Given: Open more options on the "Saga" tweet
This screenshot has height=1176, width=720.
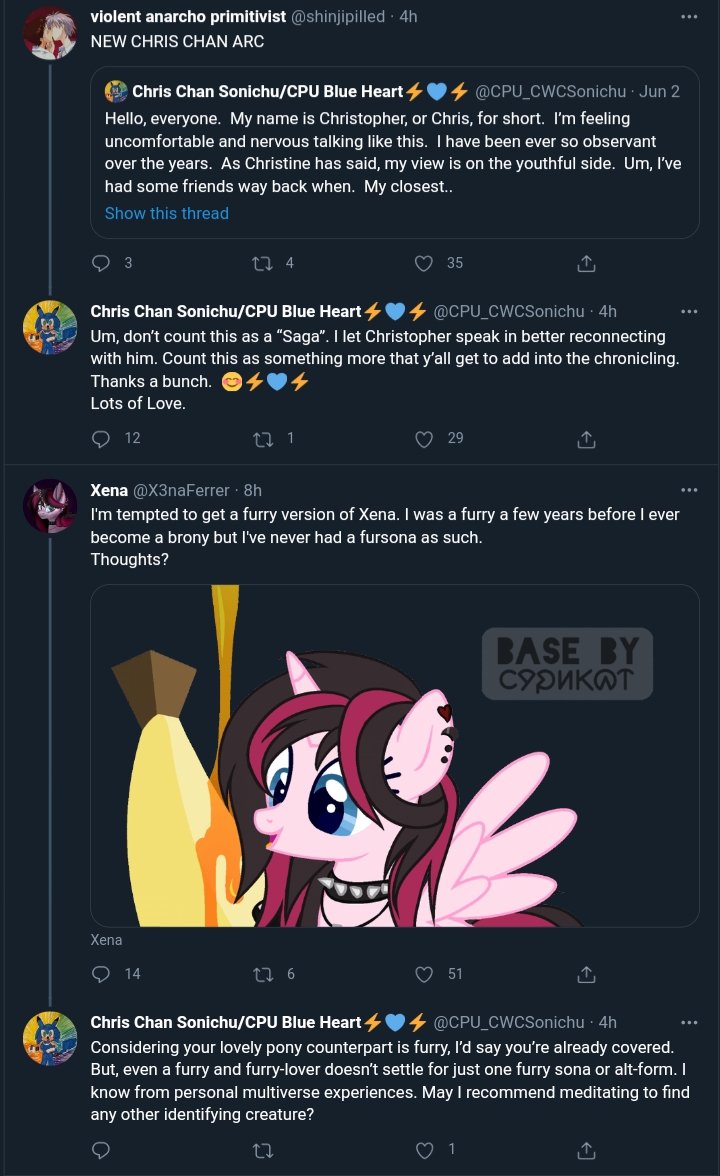Looking at the screenshot, I should click(x=689, y=311).
